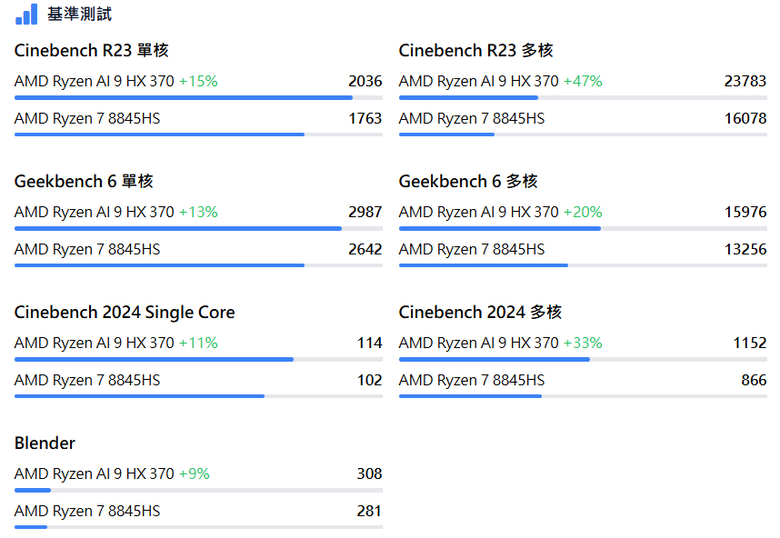Click the Cinebench 2024 Single Core heading

124,312
